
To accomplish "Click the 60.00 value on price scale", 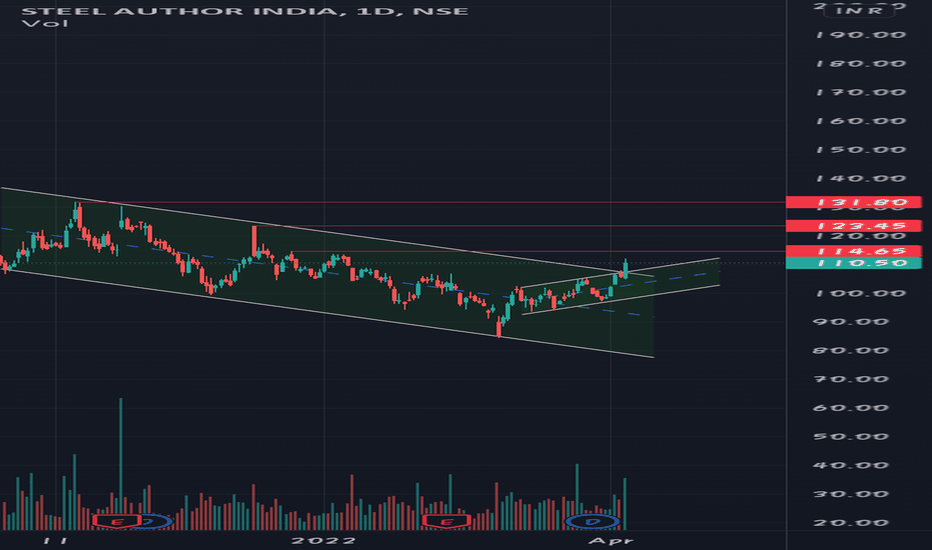I will tap(851, 408).
